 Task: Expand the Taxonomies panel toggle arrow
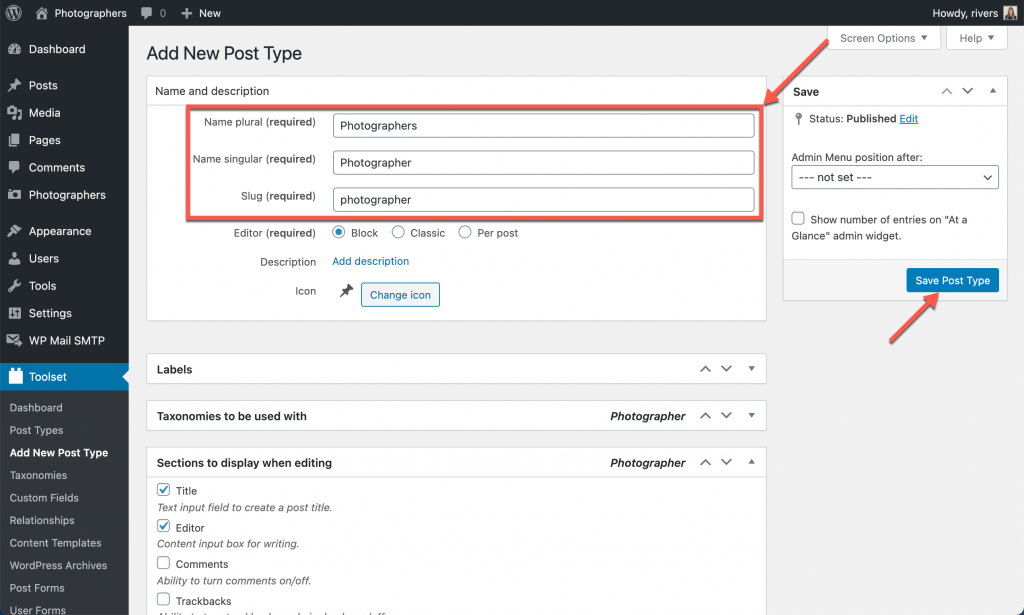point(752,416)
